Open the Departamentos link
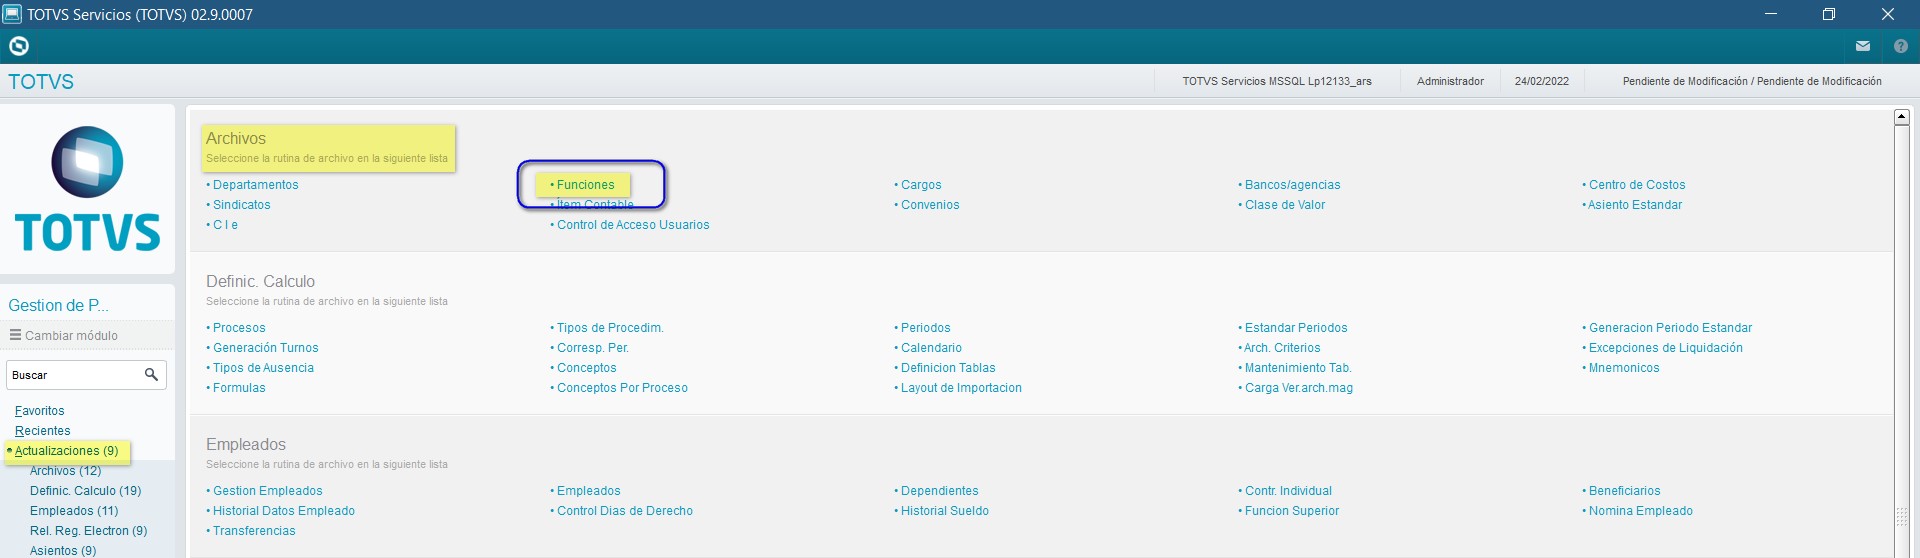This screenshot has height=558, width=1920. [255, 185]
